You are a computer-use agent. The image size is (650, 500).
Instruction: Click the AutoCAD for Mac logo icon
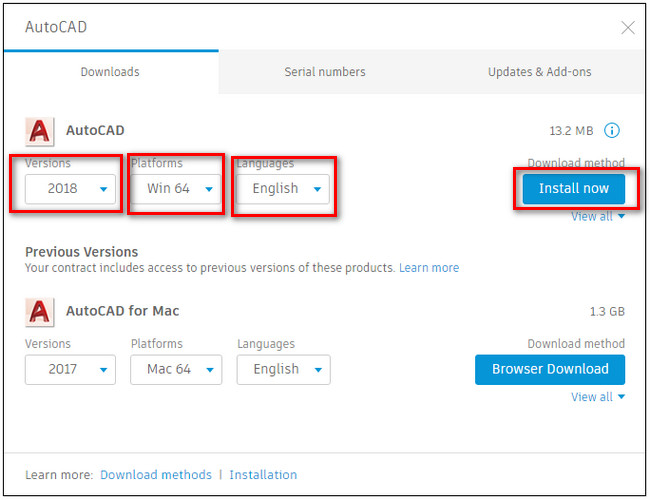39,312
